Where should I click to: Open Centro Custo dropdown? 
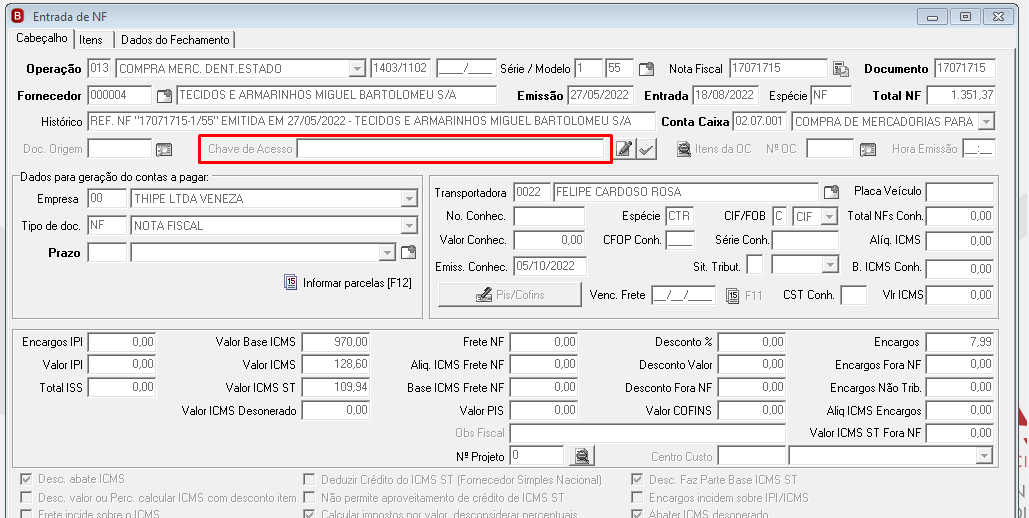(x=984, y=456)
